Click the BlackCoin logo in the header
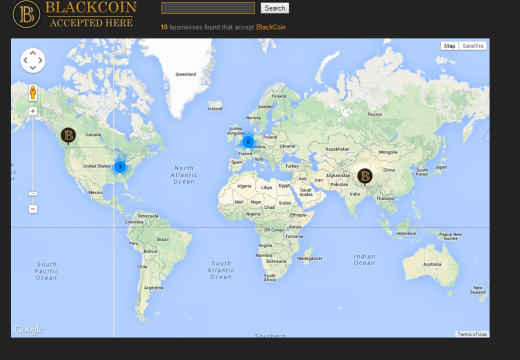520x360 pixels. 75,14
